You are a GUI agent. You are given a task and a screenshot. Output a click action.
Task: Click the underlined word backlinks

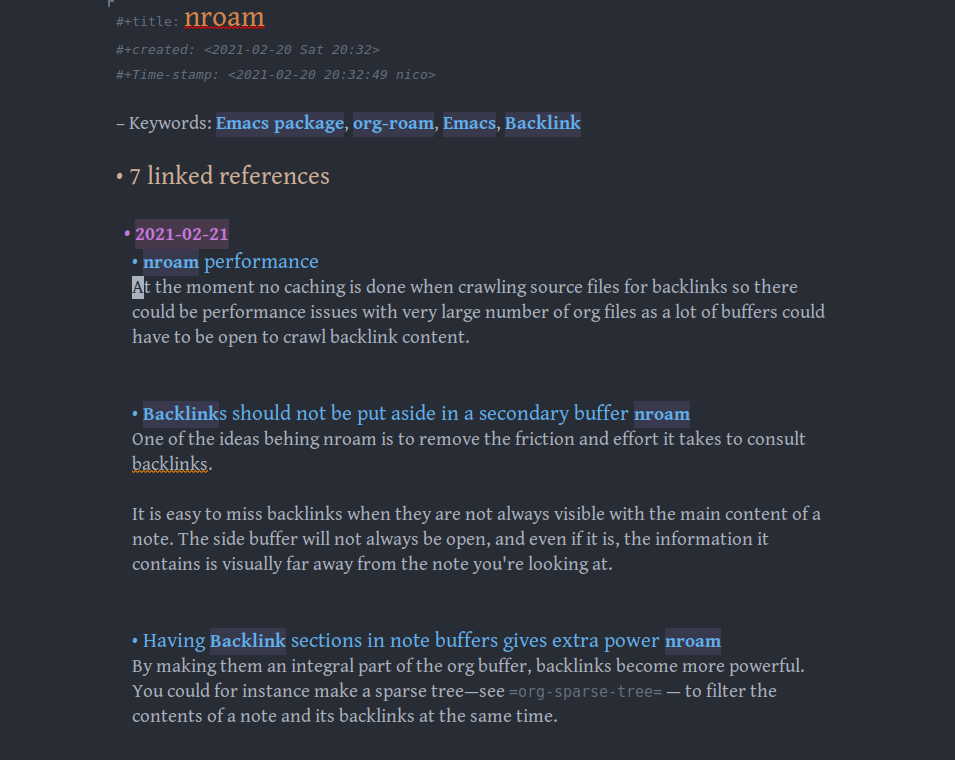click(170, 465)
